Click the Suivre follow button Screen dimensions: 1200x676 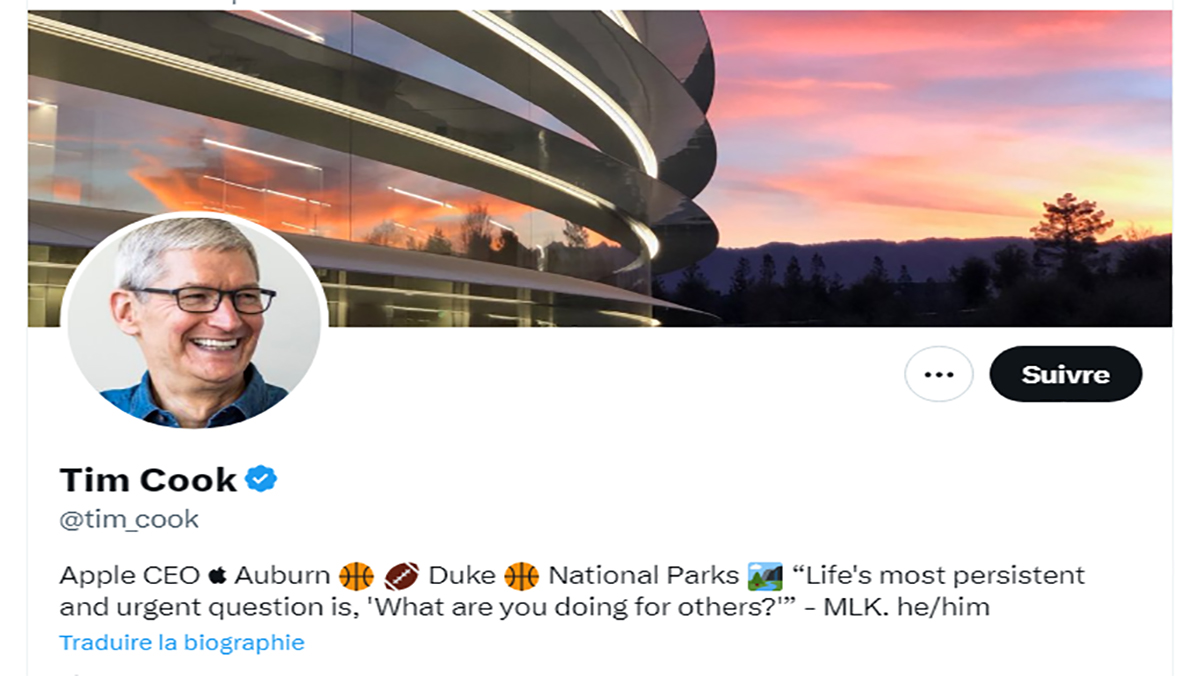(x=1065, y=374)
